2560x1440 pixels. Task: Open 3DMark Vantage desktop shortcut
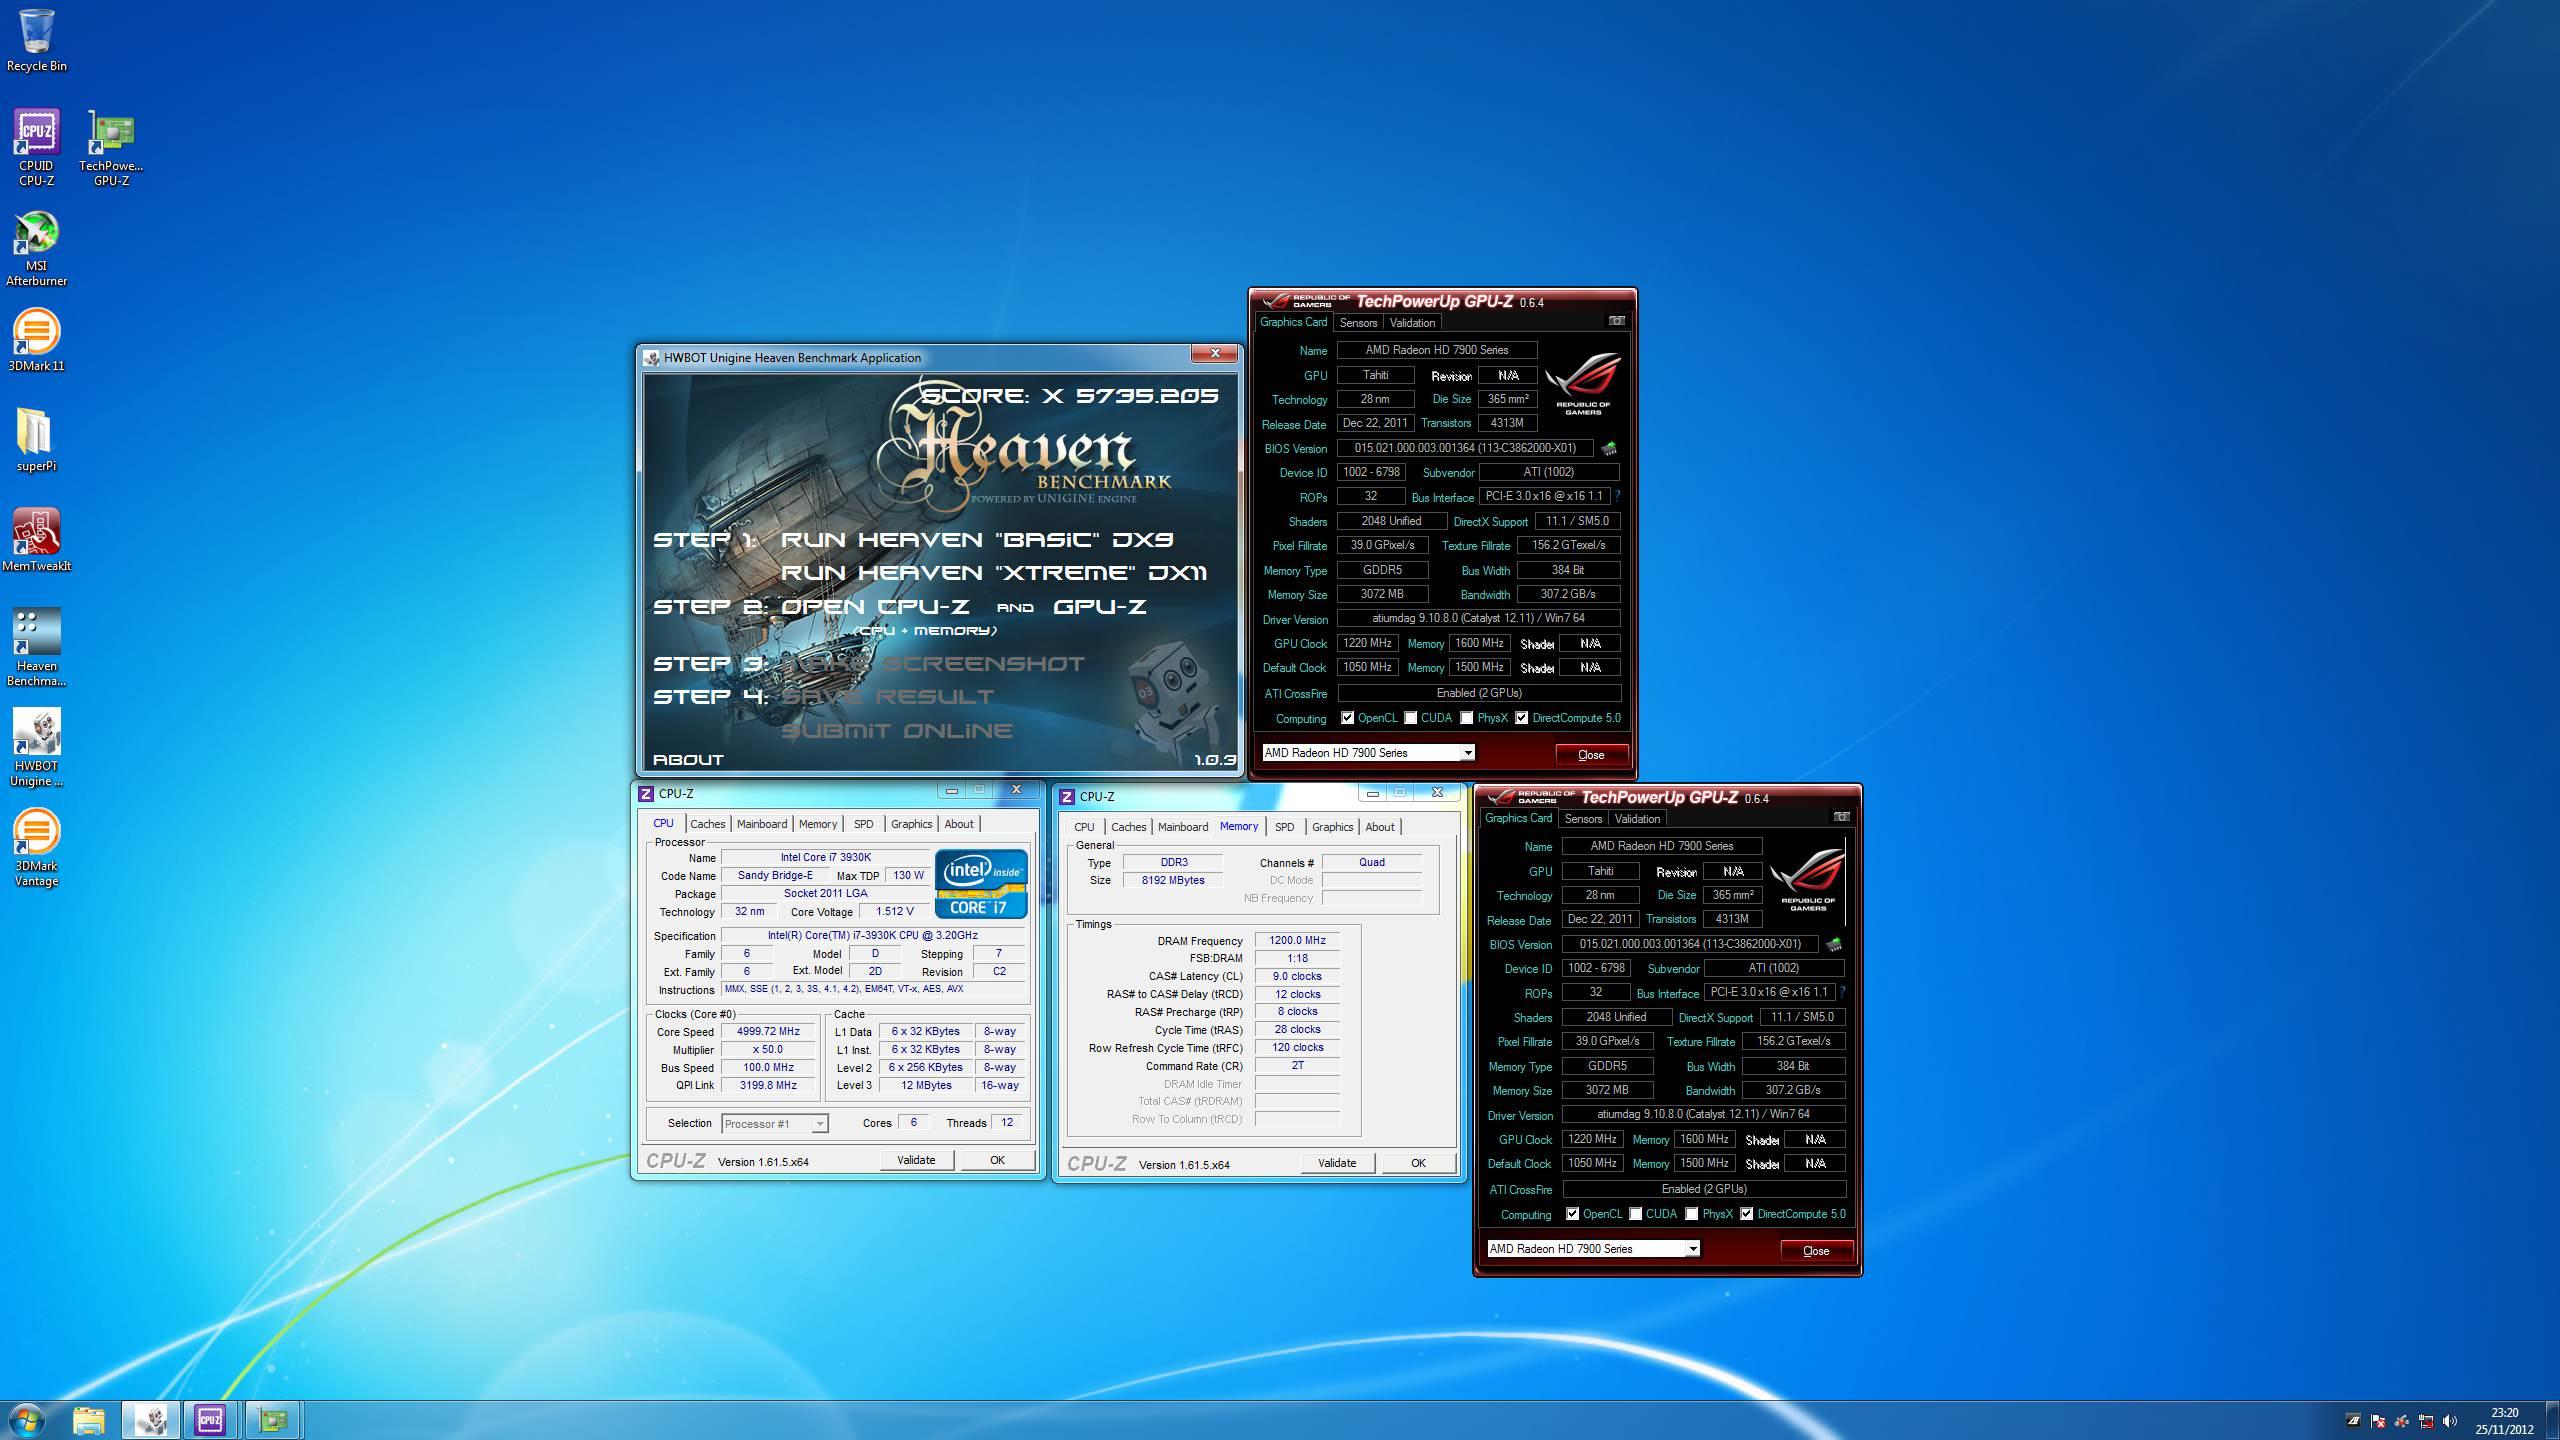coord(36,848)
